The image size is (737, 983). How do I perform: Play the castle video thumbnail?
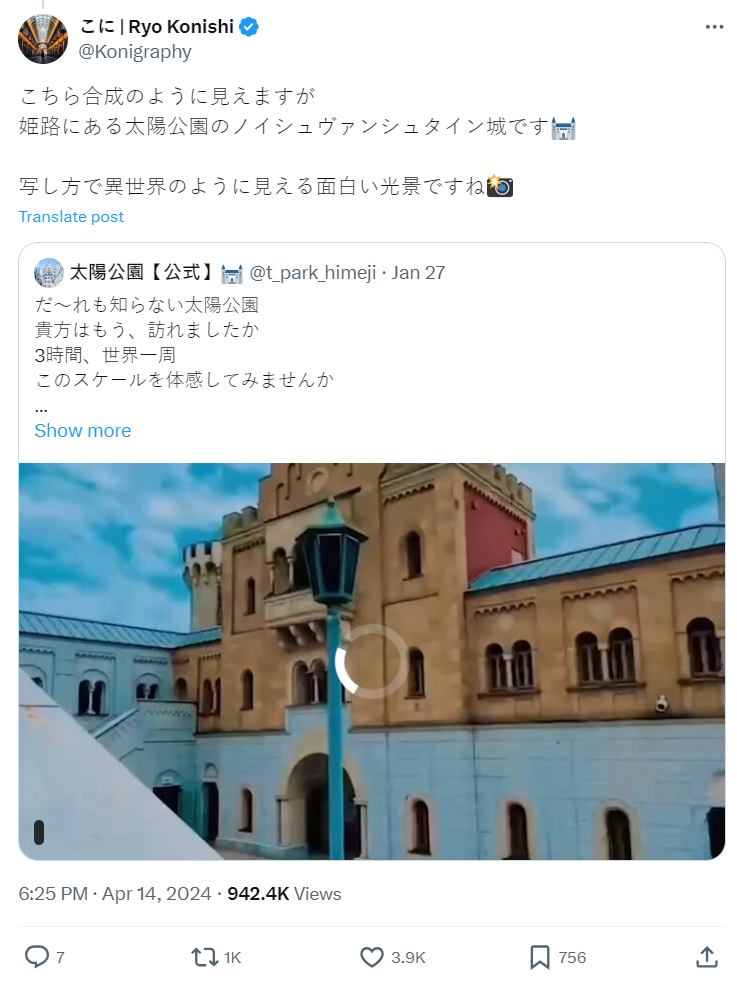(x=372, y=661)
